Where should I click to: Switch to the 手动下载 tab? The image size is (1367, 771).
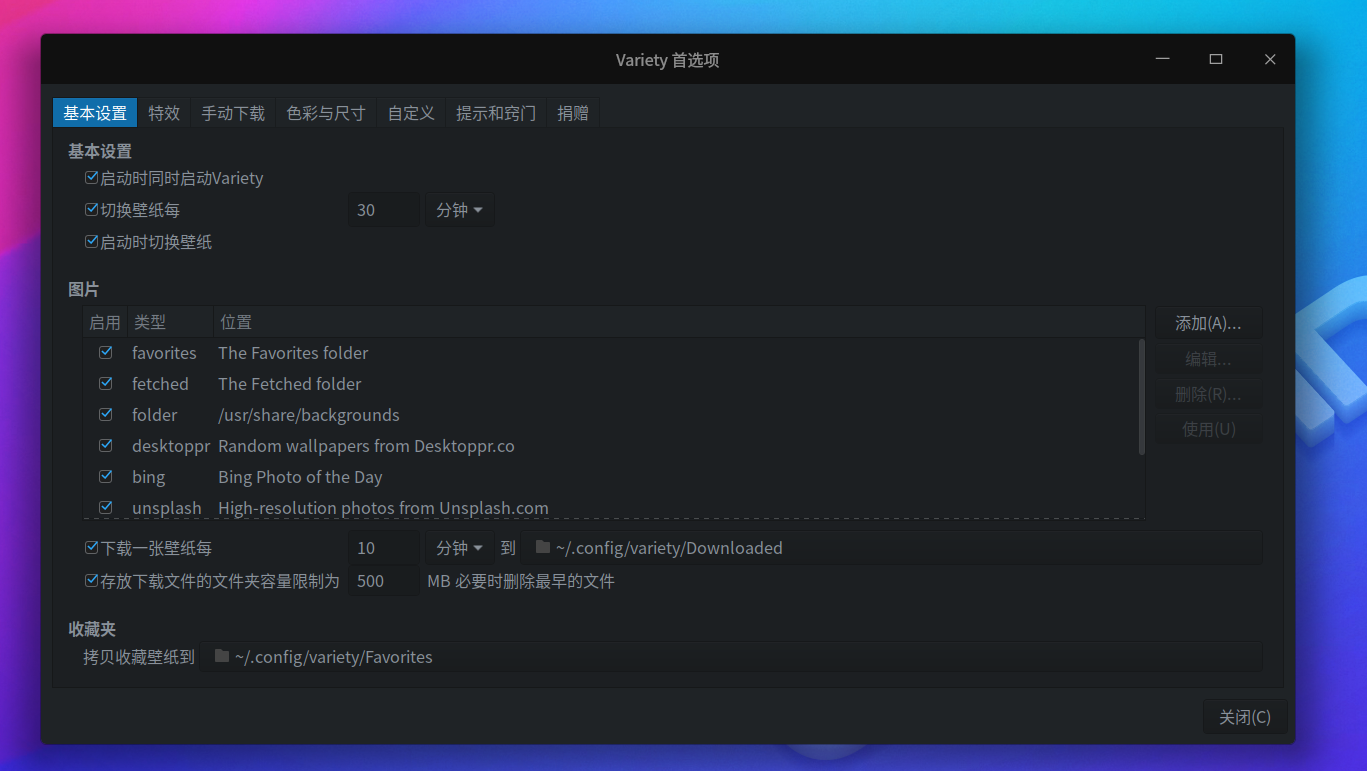coord(232,112)
